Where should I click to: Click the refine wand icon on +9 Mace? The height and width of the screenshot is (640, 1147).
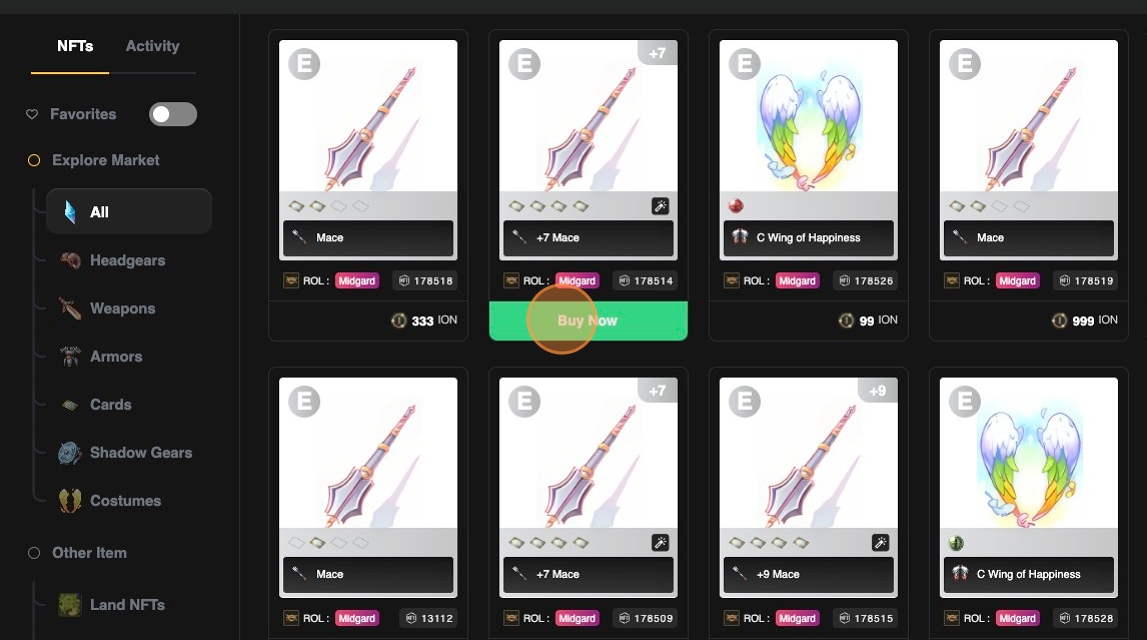tap(880, 543)
